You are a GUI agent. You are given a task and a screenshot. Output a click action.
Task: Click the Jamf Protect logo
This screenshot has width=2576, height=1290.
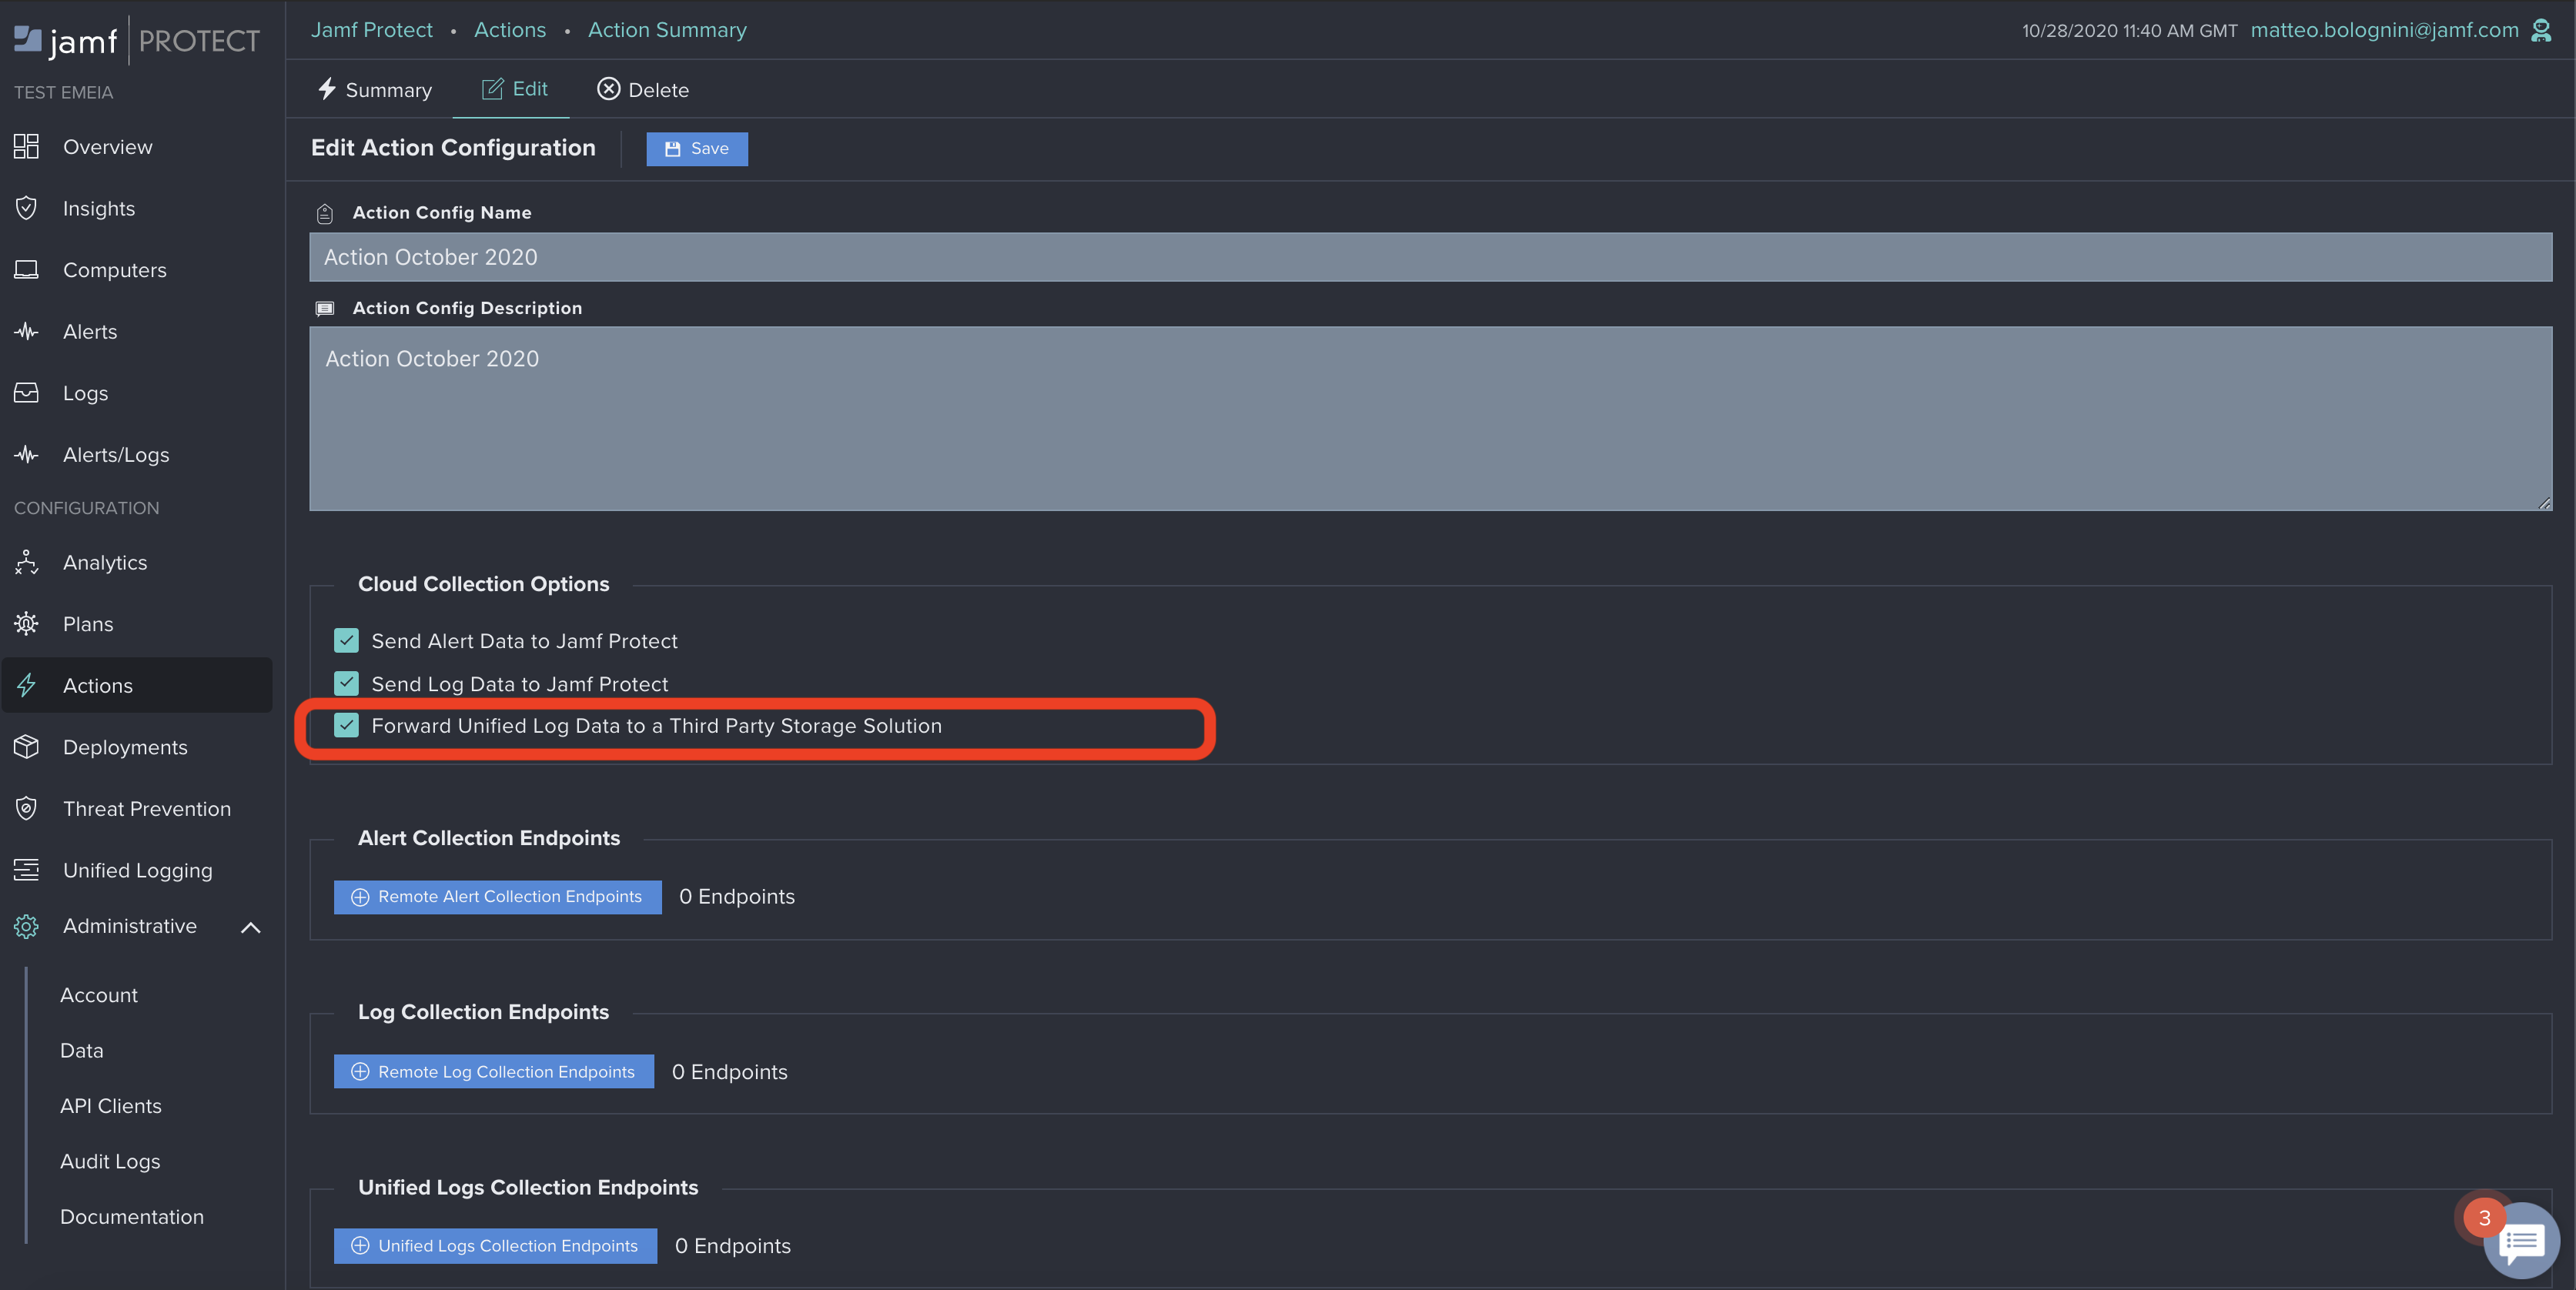pos(137,40)
